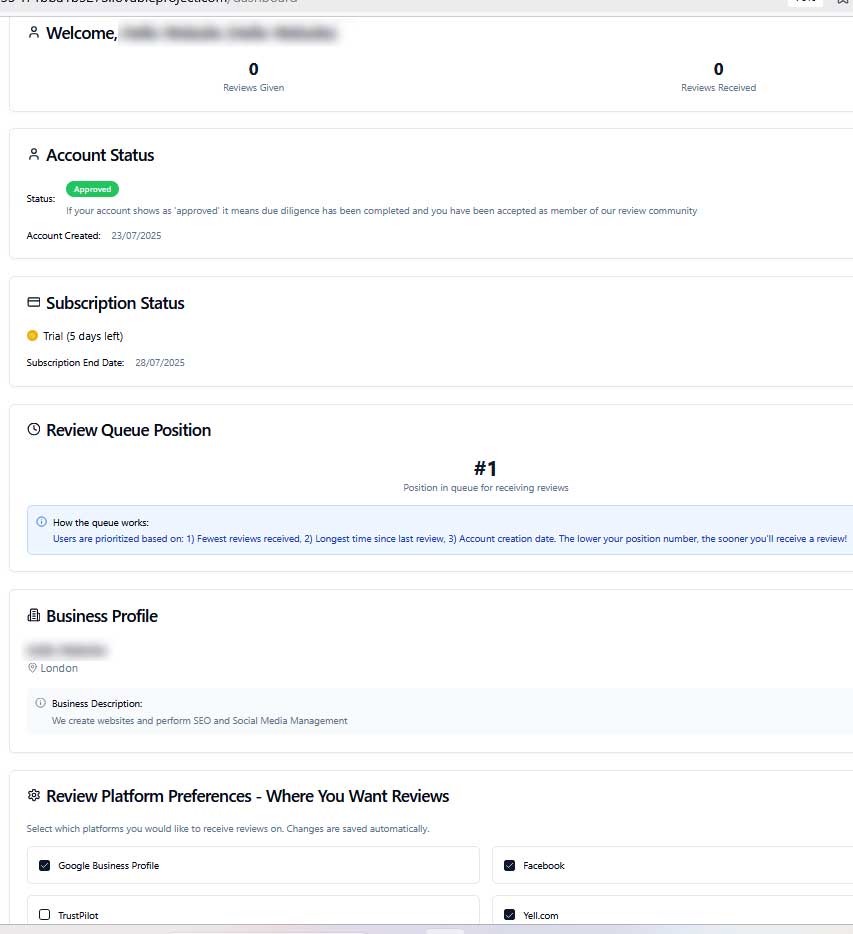The width and height of the screenshot is (853, 934).
Task: Click the info icon beside How the queue works
Action: (x=40, y=521)
